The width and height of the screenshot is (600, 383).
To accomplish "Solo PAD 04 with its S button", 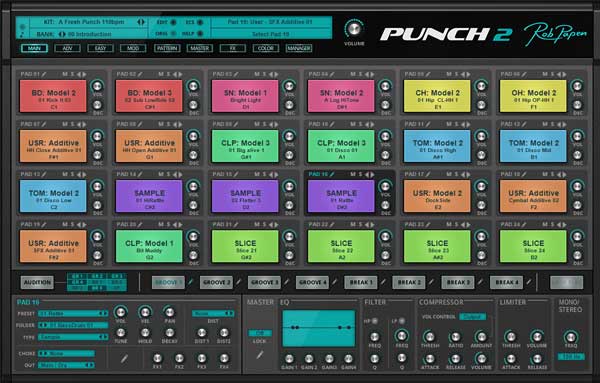I will [x=360, y=74].
